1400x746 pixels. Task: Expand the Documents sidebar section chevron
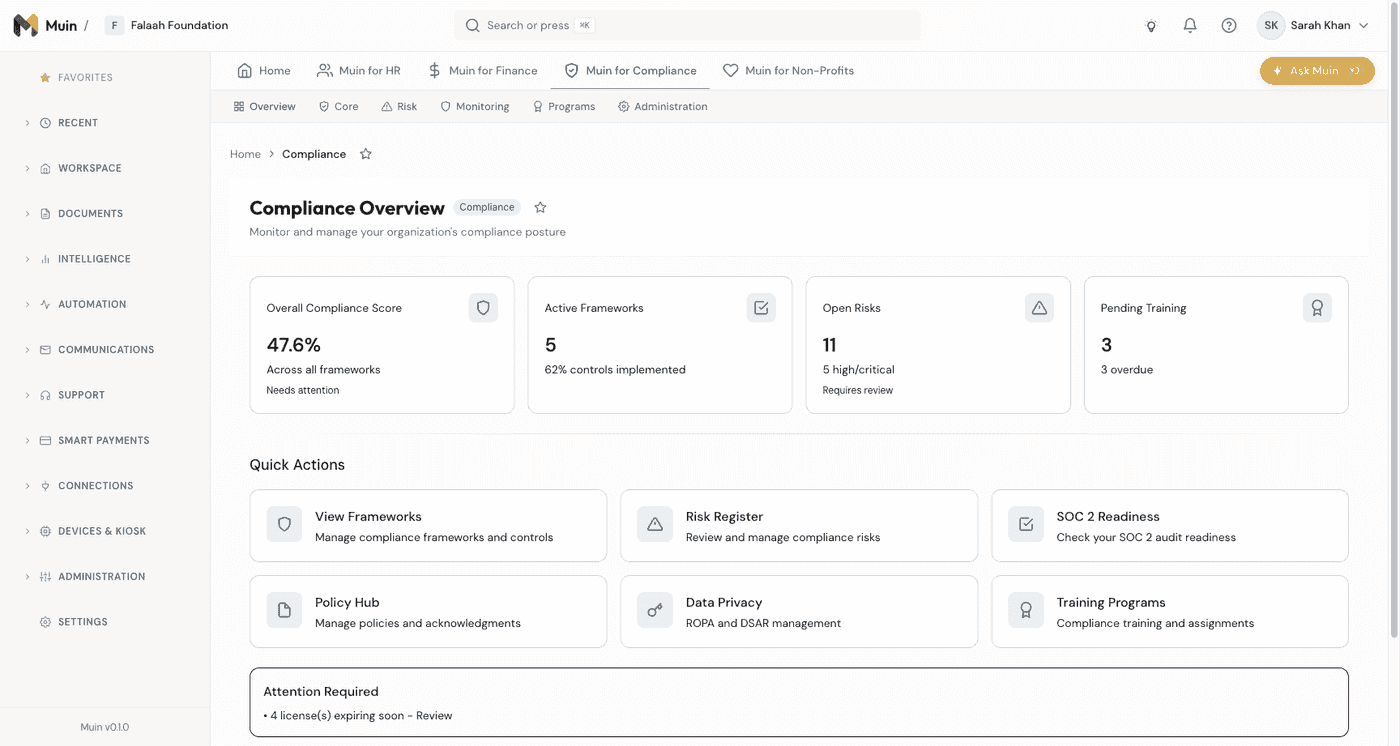(27, 214)
